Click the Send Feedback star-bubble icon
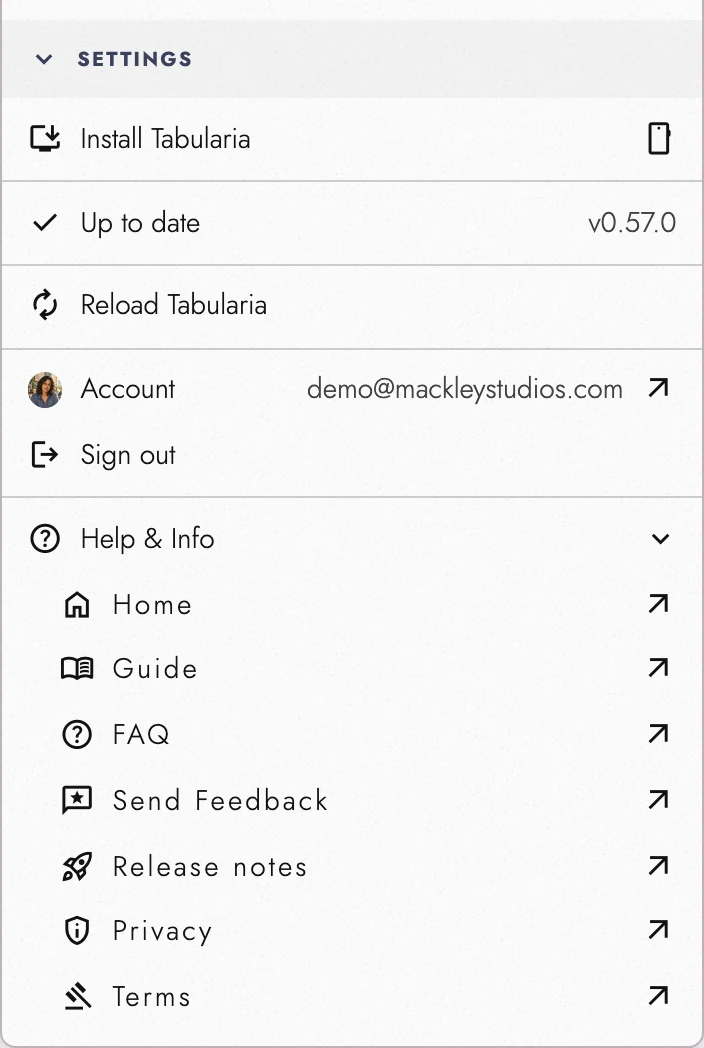The image size is (704, 1048). click(x=77, y=800)
